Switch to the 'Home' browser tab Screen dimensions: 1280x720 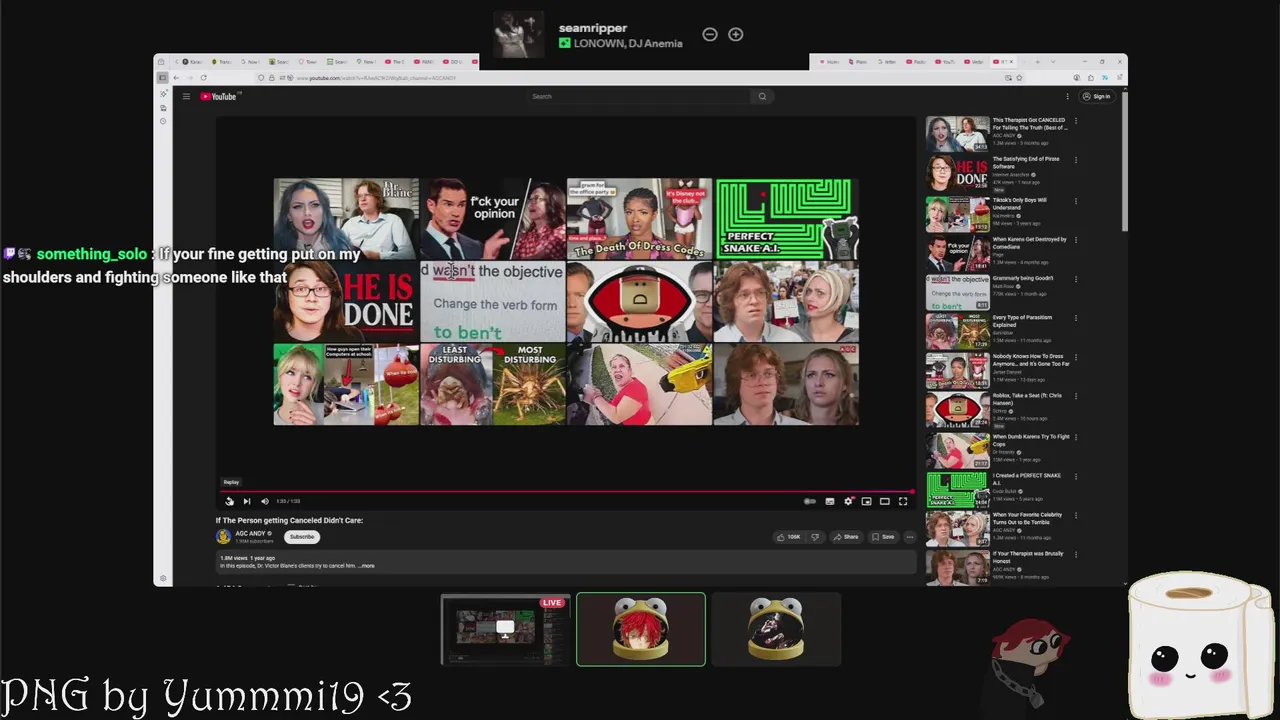point(829,62)
